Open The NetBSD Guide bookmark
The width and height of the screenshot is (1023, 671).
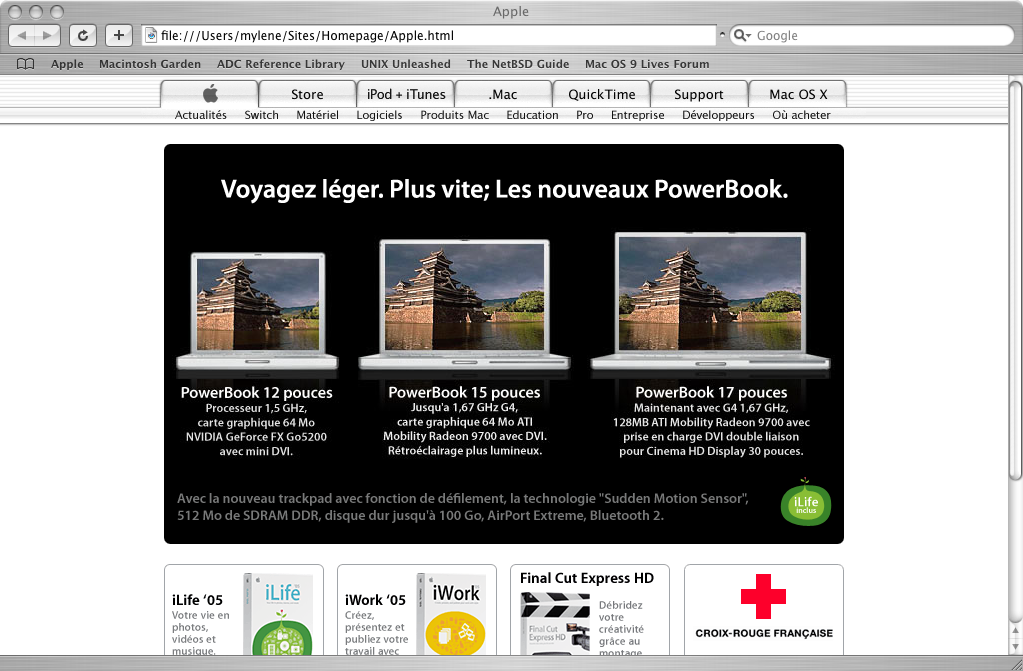518,64
